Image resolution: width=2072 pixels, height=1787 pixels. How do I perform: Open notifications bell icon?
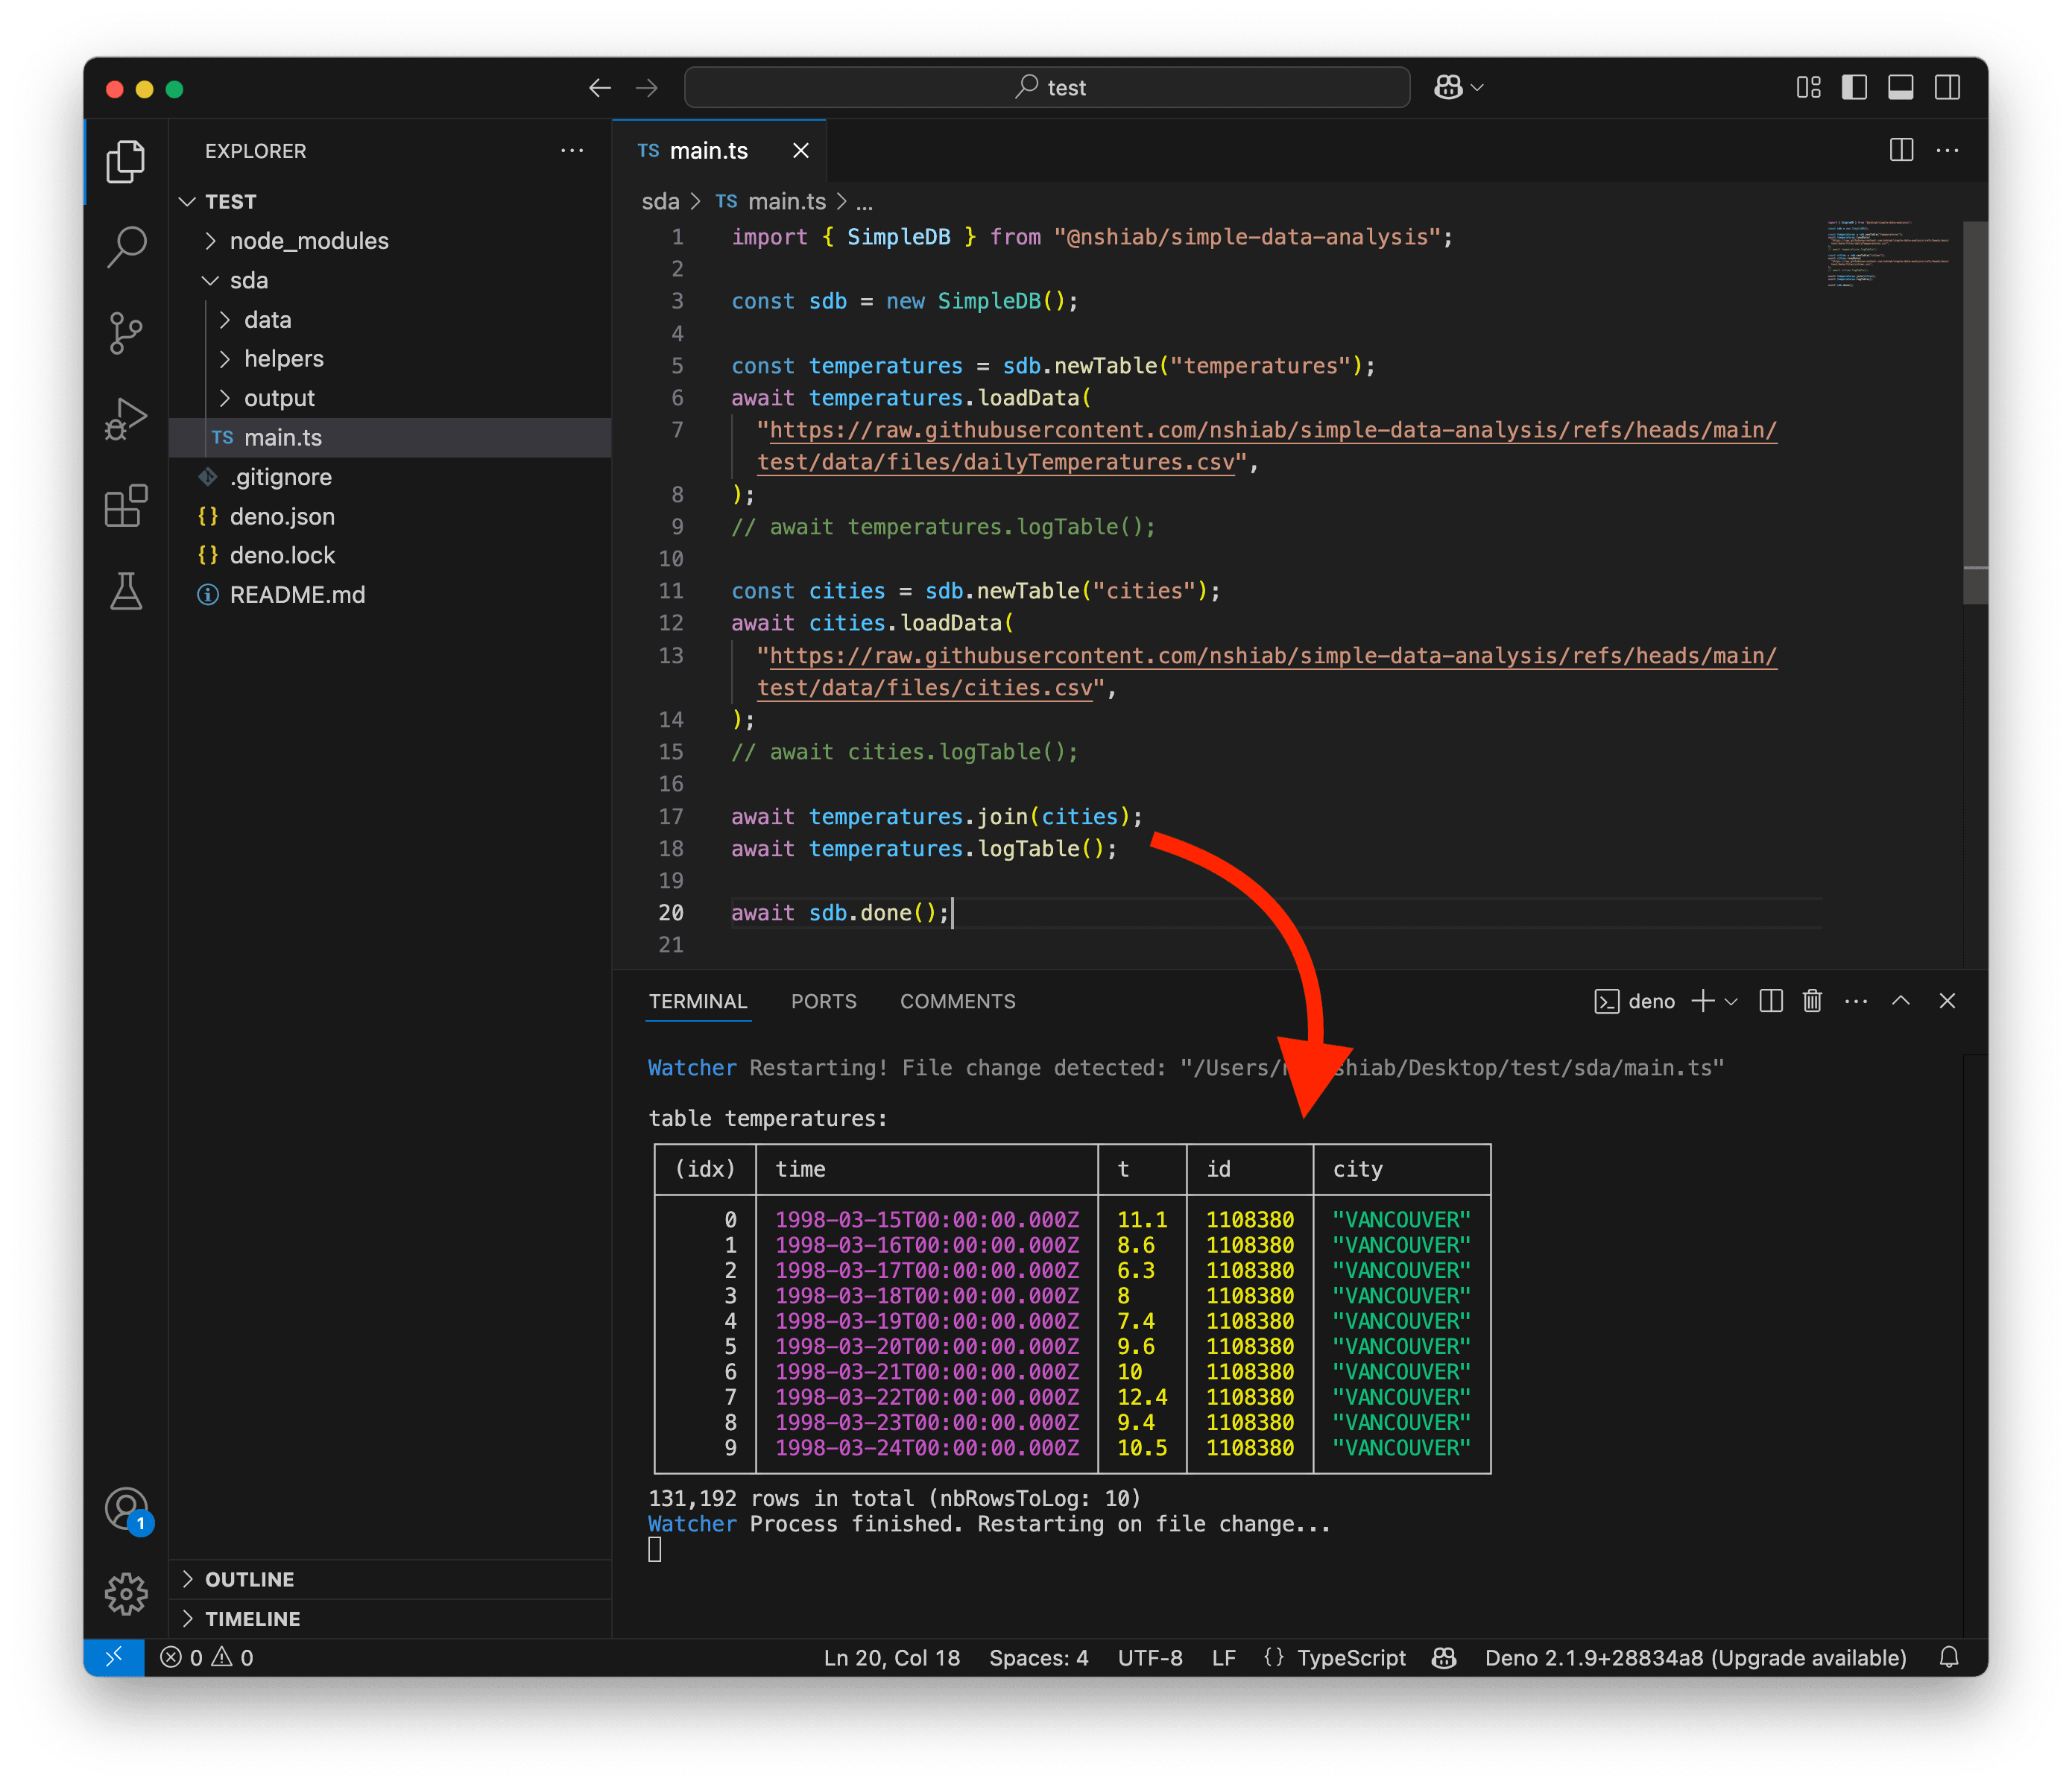(1948, 1657)
